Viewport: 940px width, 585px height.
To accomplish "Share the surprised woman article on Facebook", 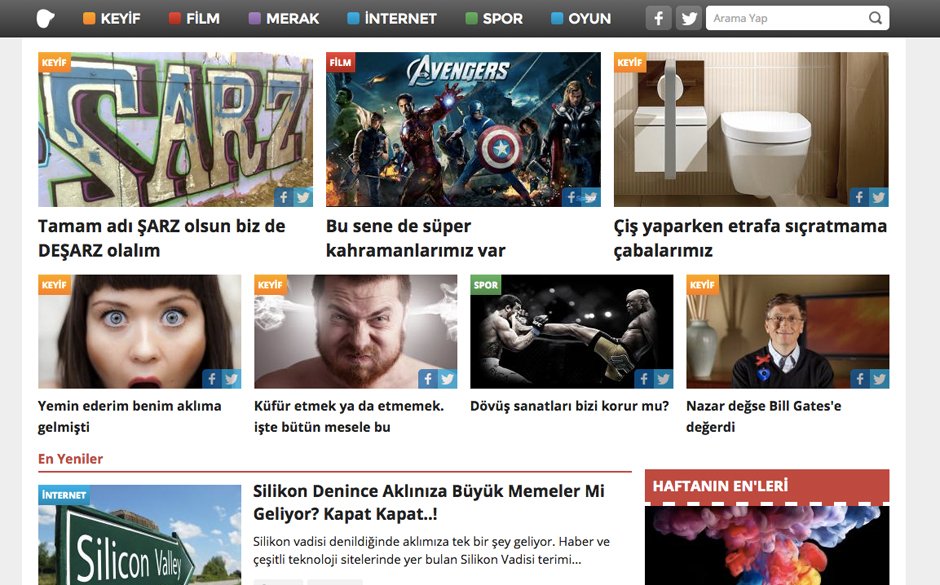I will pos(211,379).
